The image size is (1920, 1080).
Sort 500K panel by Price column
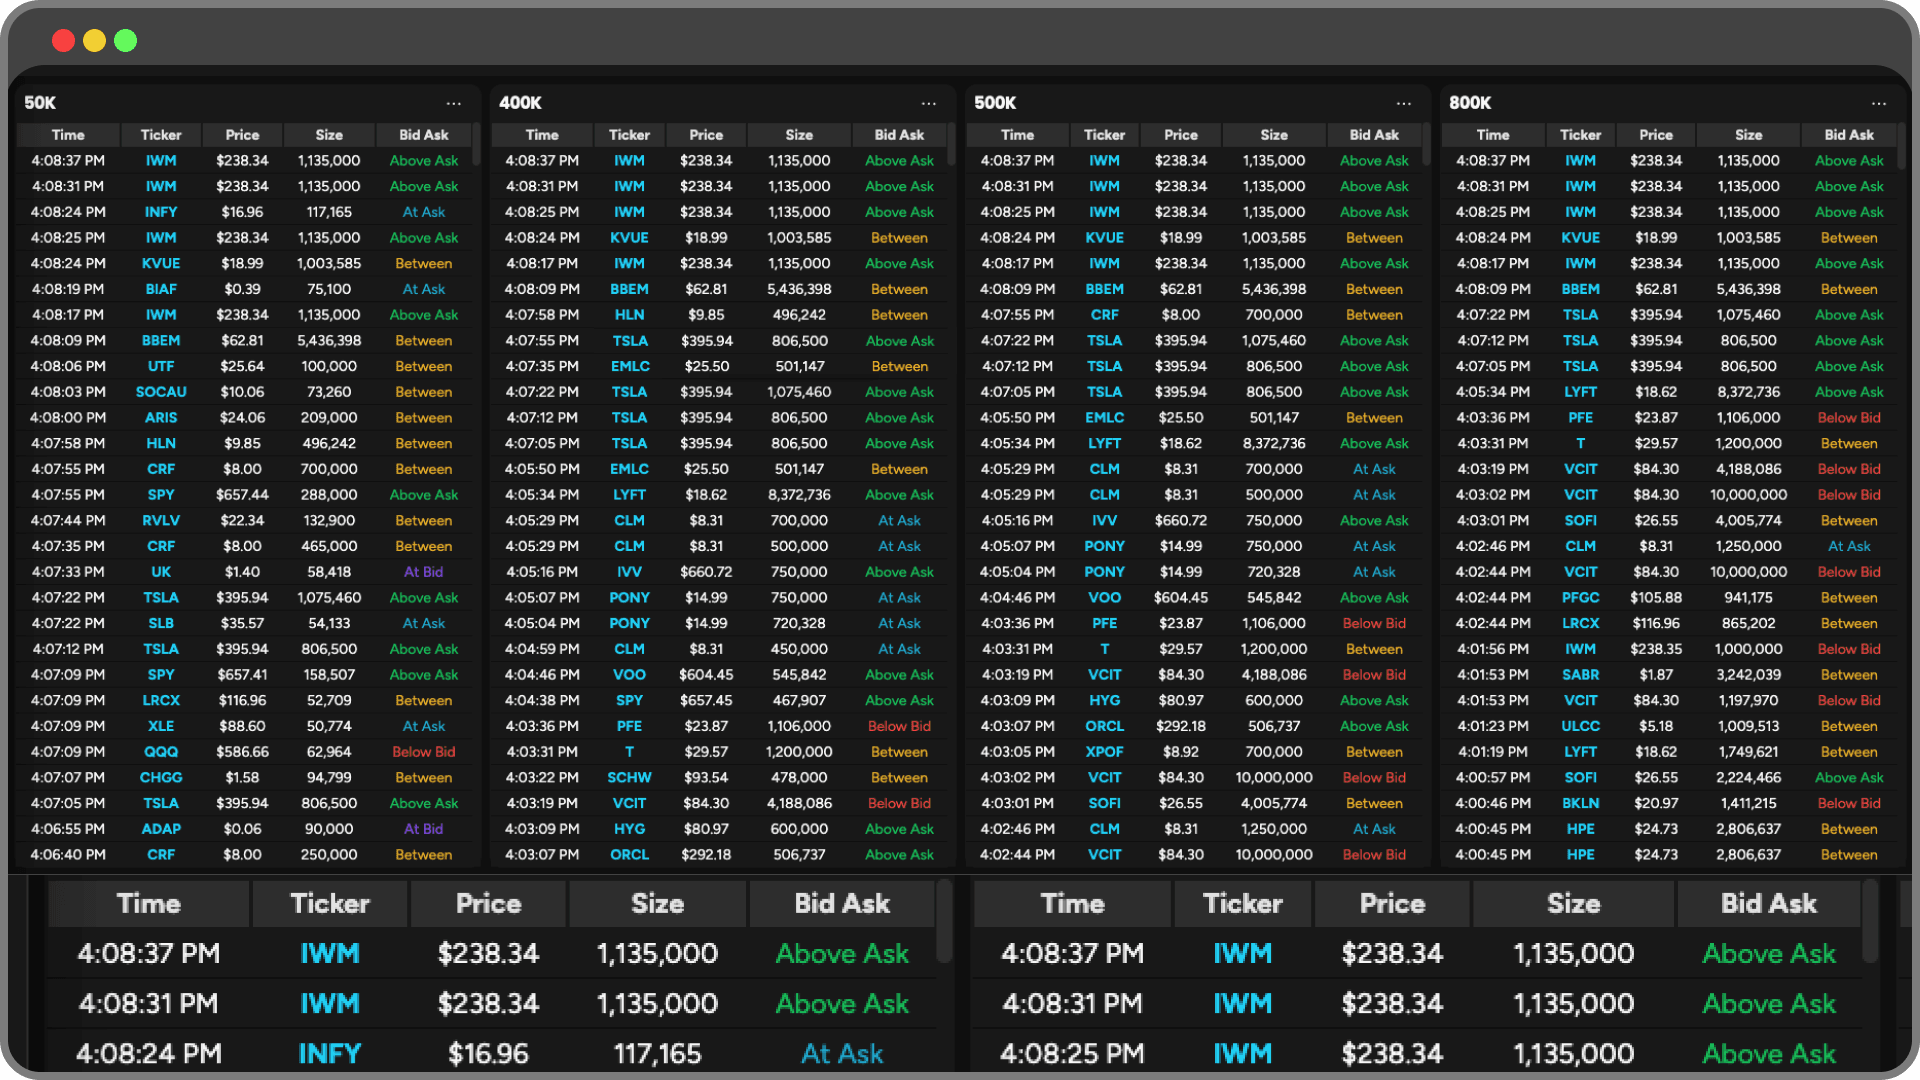1181,135
